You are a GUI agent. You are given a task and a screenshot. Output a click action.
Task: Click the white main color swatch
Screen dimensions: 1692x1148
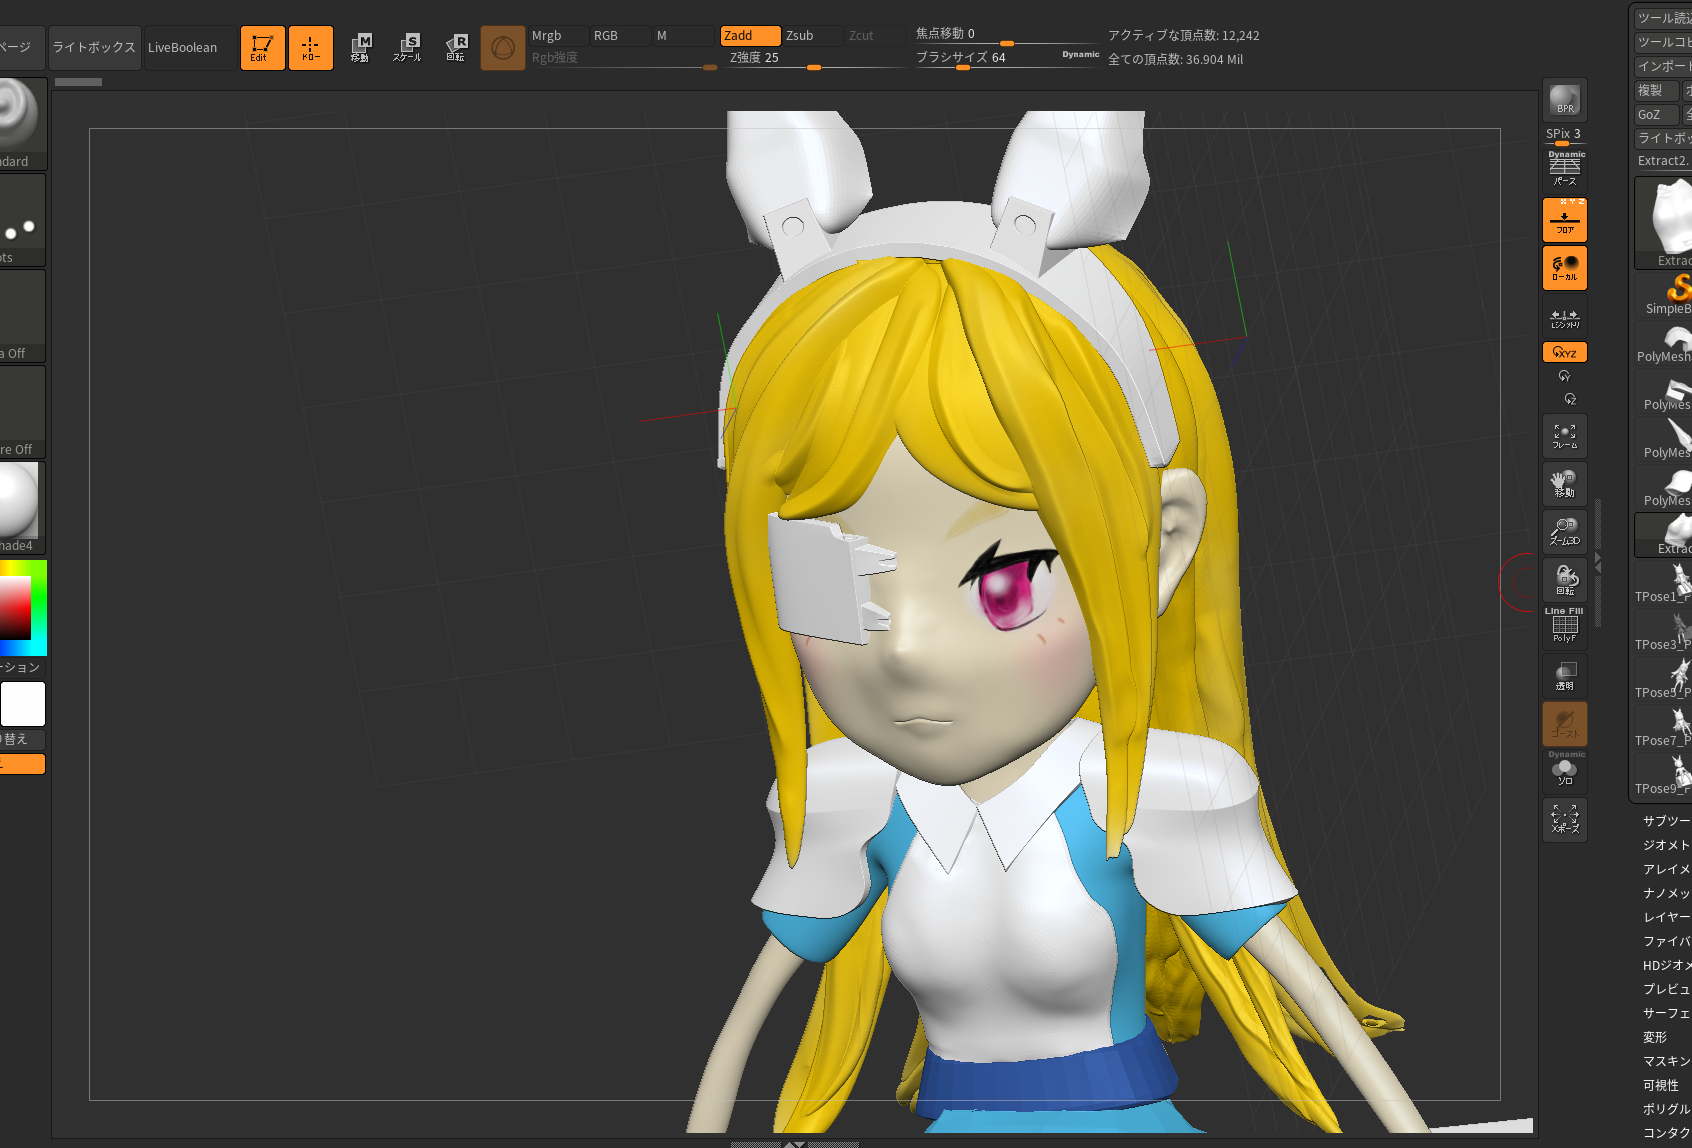coord(22,704)
